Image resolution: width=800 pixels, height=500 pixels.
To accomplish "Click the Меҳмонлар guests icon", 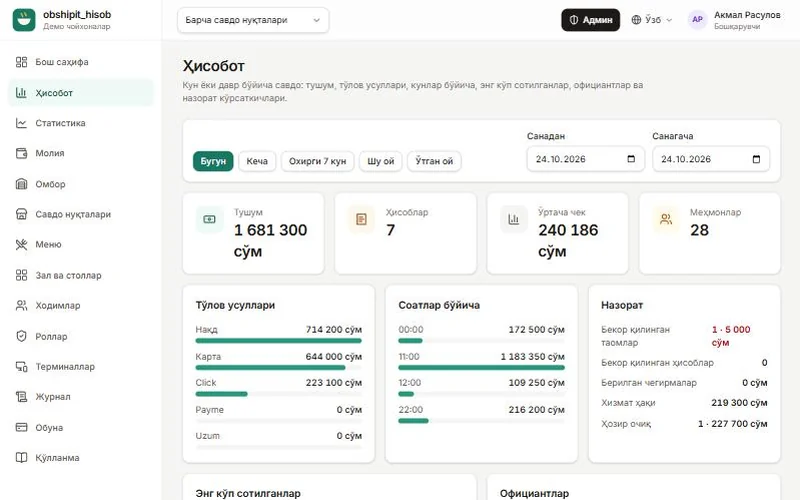I will [x=666, y=219].
